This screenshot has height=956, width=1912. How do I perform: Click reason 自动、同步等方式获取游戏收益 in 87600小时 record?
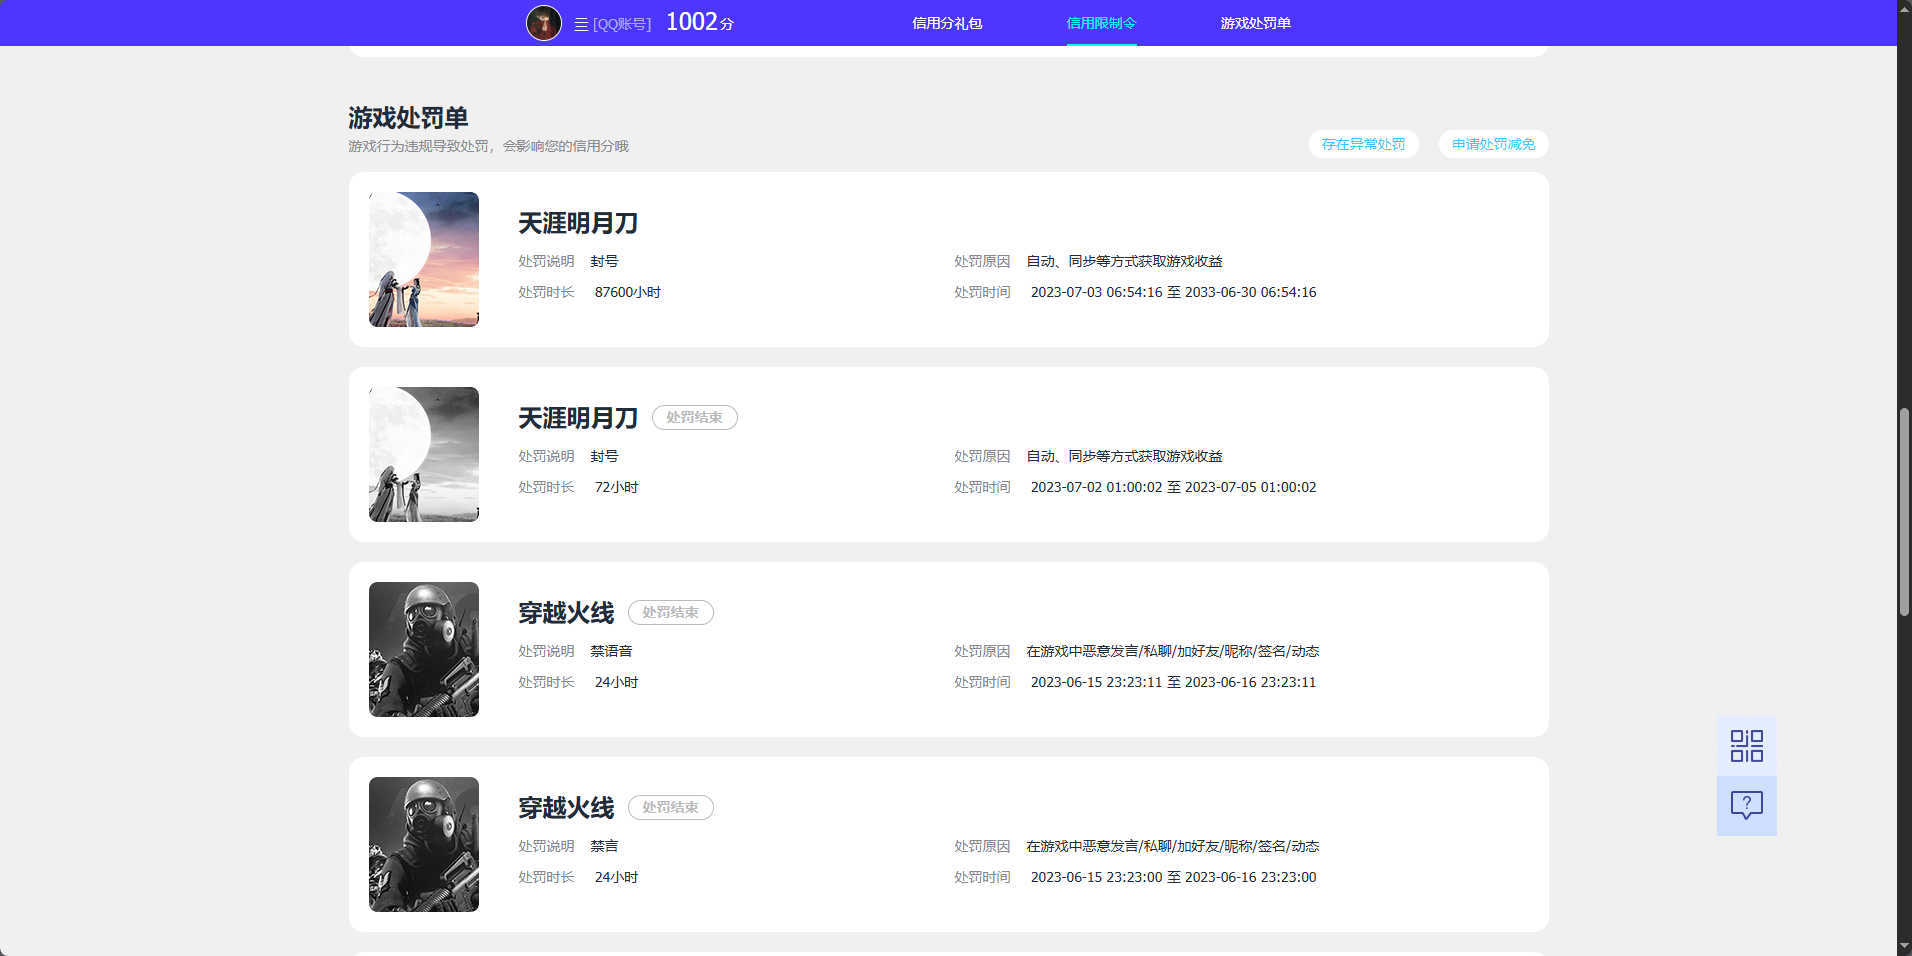pos(1124,261)
